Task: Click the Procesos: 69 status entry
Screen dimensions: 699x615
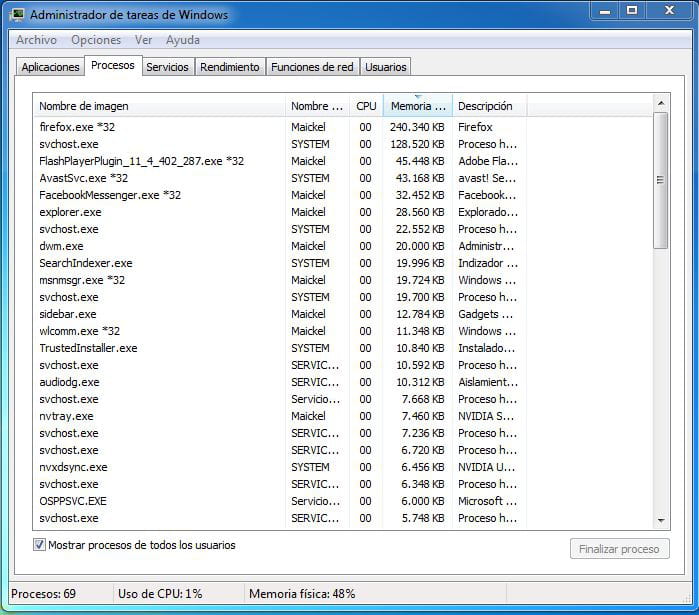Action: [43, 594]
